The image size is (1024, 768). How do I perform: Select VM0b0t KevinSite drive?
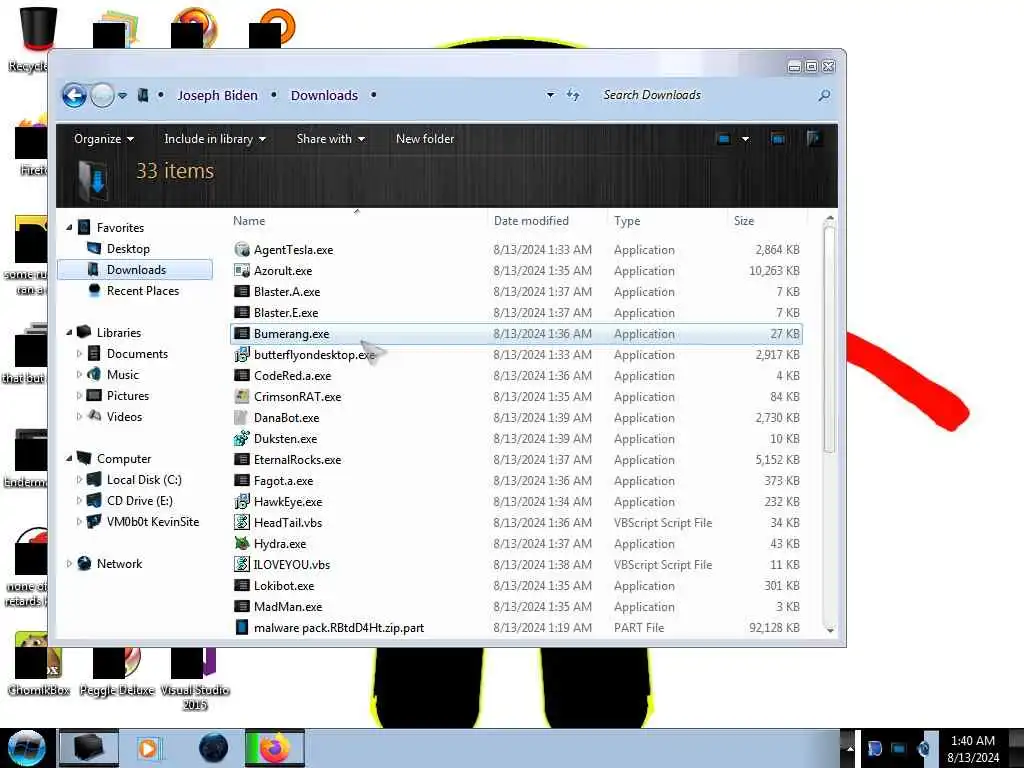[152, 521]
